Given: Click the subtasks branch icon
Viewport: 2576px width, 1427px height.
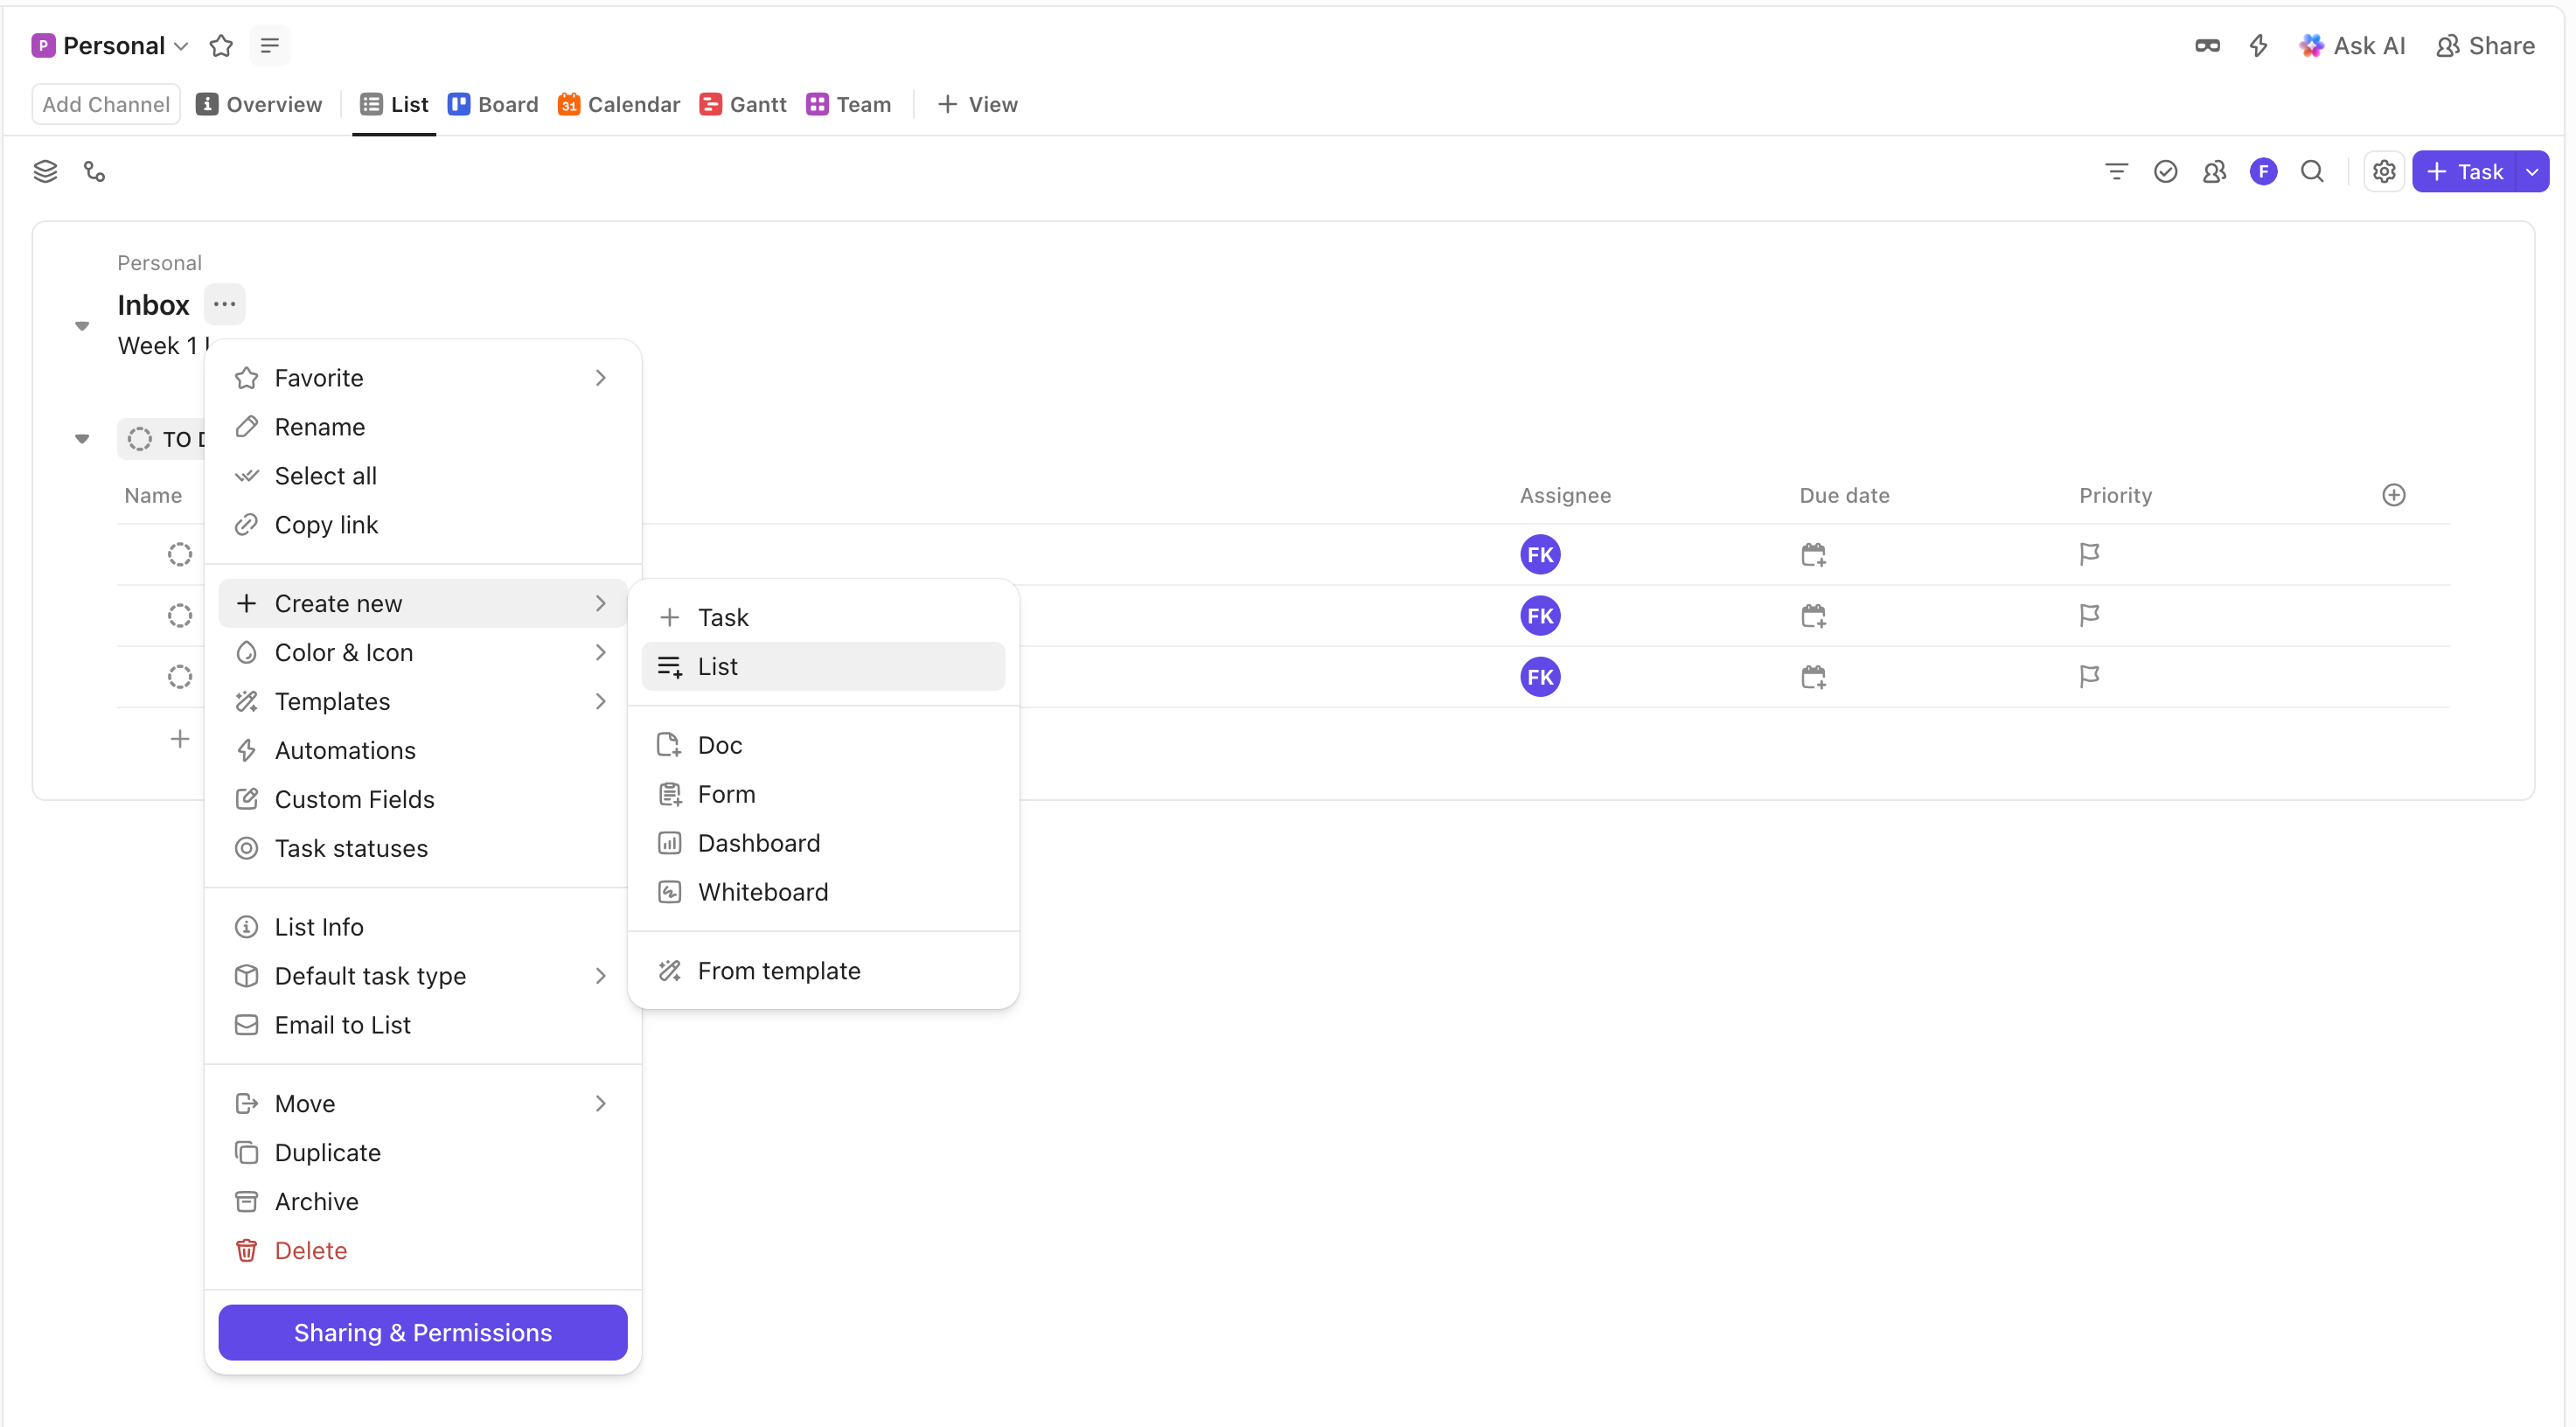Looking at the screenshot, I should pyautogui.click(x=95, y=172).
